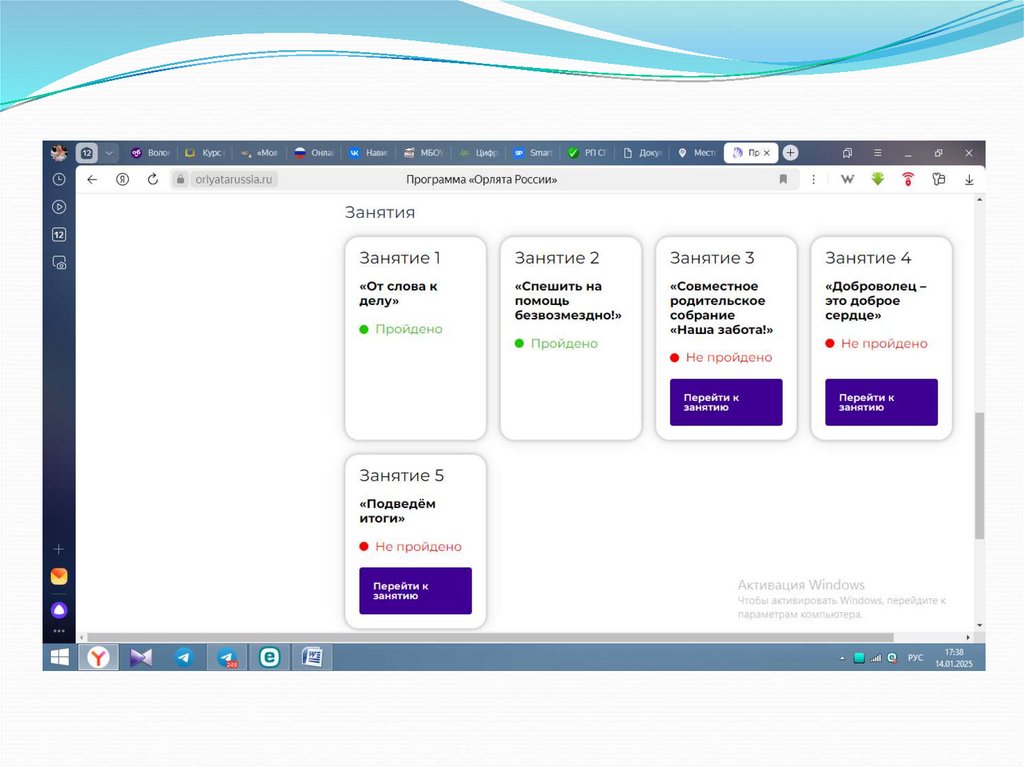Show hidden system tray icons arrow
This screenshot has width=1024, height=767.
coord(842,658)
